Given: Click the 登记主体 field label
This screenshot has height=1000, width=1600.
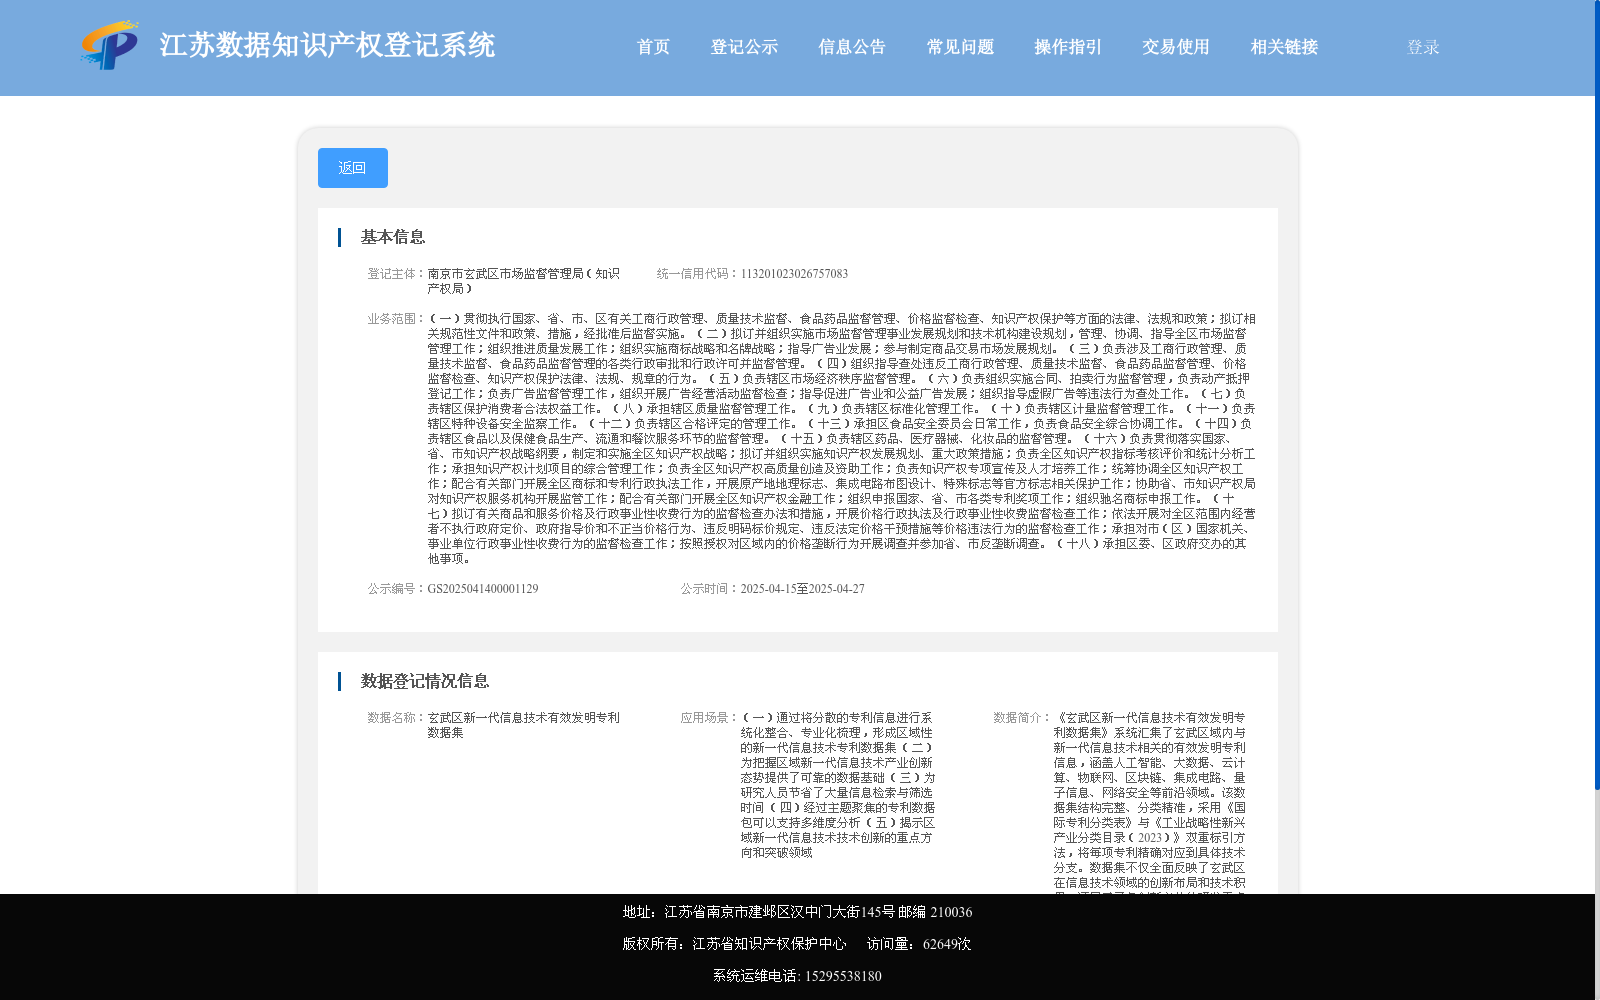Looking at the screenshot, I should point(397,274).
